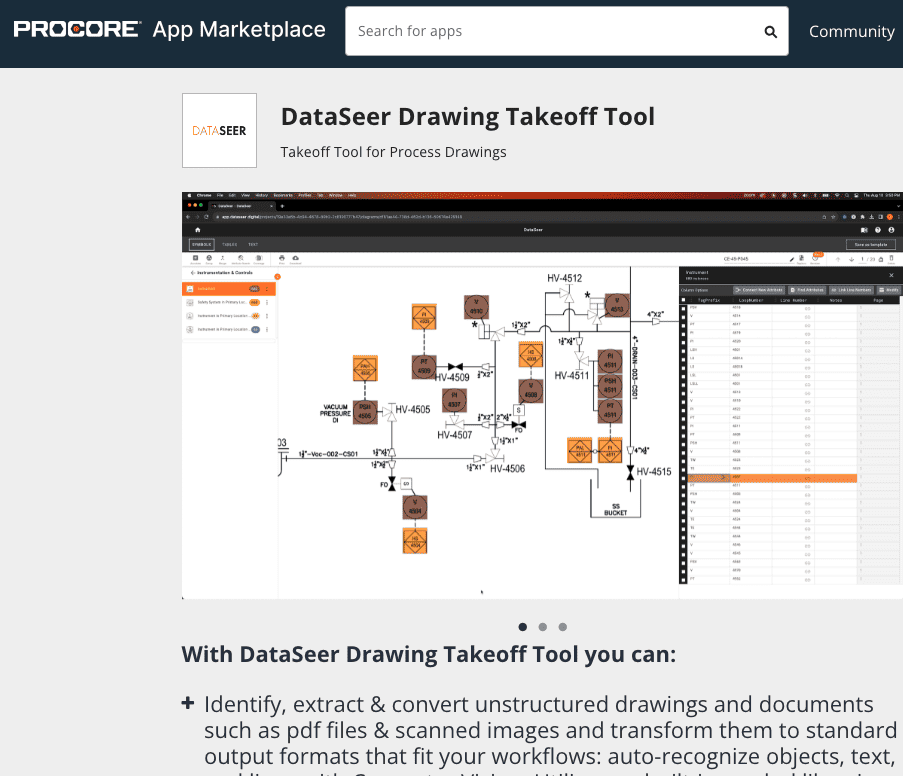Select the search tool in the symbols toolbar
Viewport: 903px width, 776px height.
(240, 259)
